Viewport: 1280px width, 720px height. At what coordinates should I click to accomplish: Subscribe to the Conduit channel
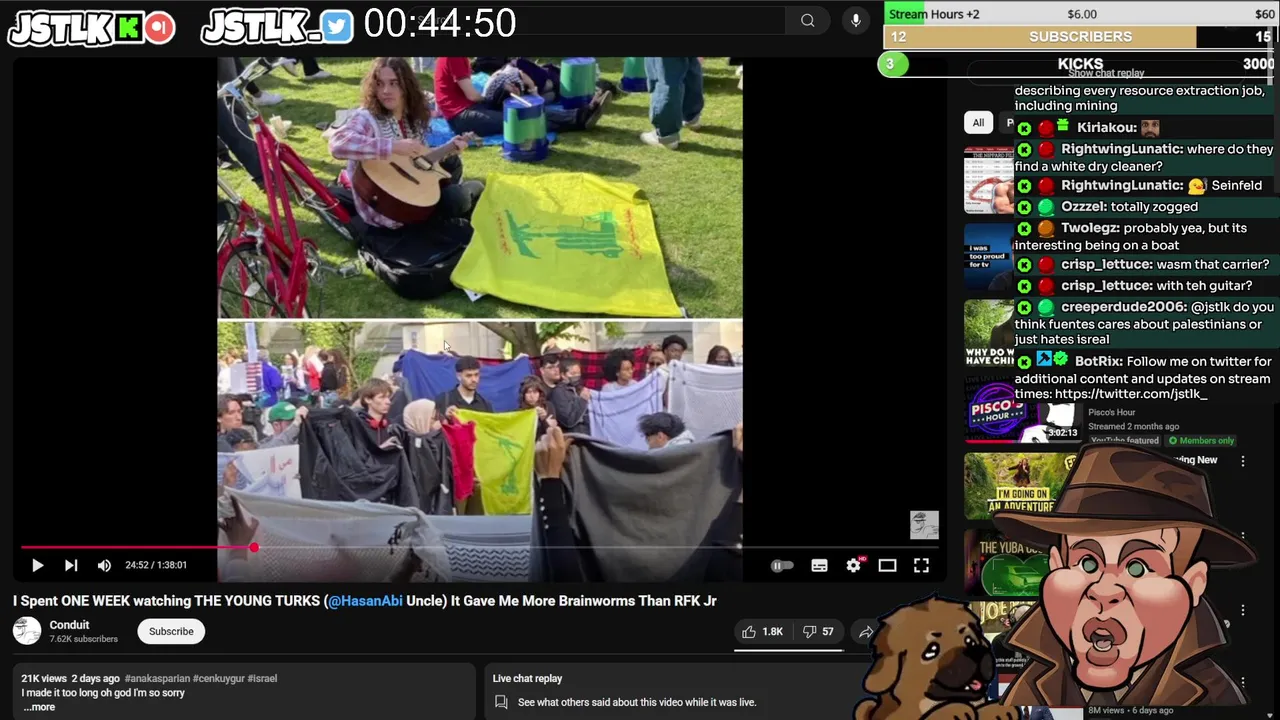tap(171, 631)
